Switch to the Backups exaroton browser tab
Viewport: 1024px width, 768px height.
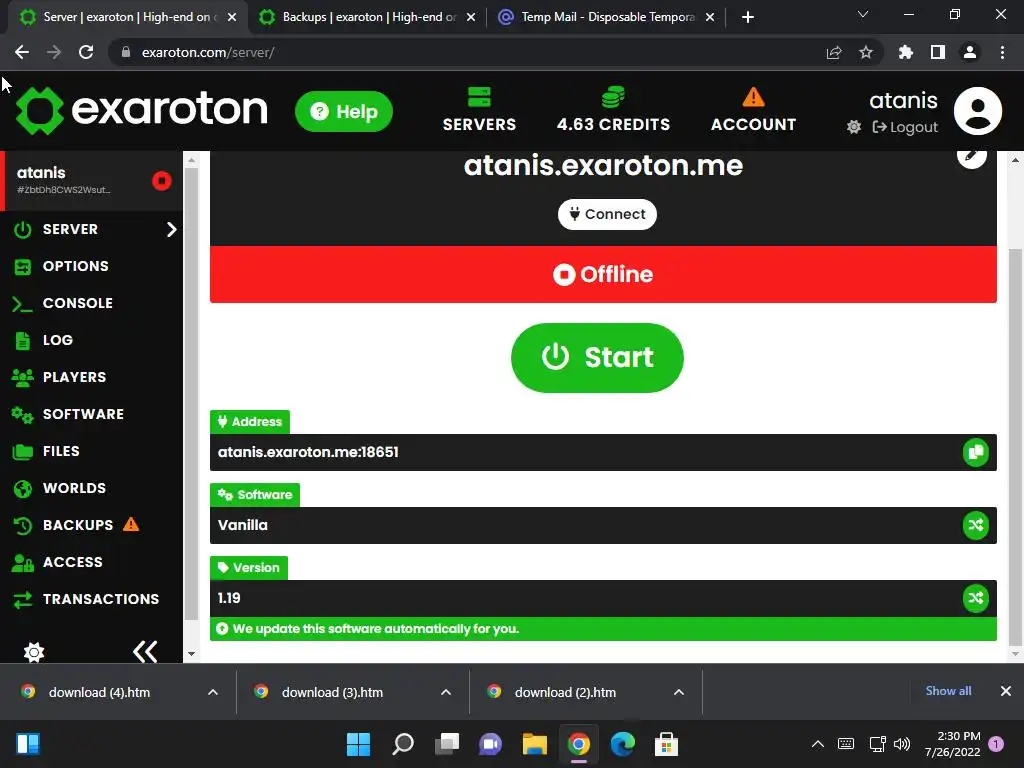click(367, 17)
